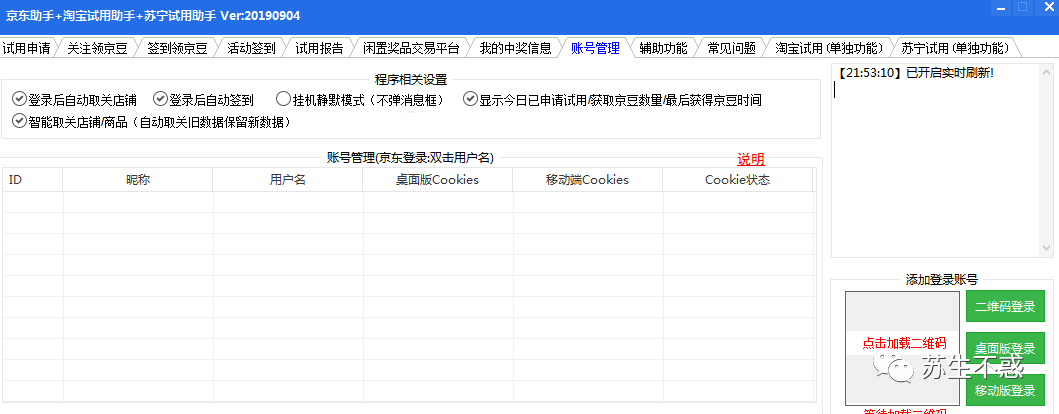Image resolution: width=1059 pixels, height=414 pixels.
Task: Open the 签到领京豆 tab
Action: (177, 48)
